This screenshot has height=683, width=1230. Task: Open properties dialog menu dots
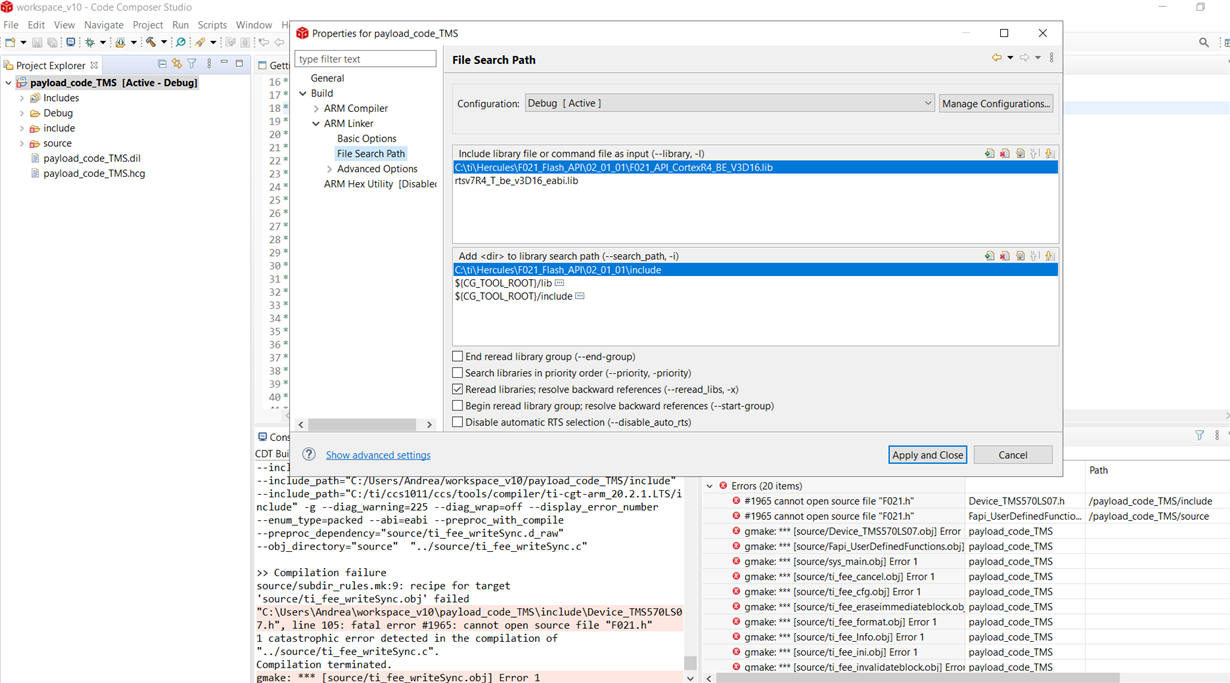tap(1051, 58)
